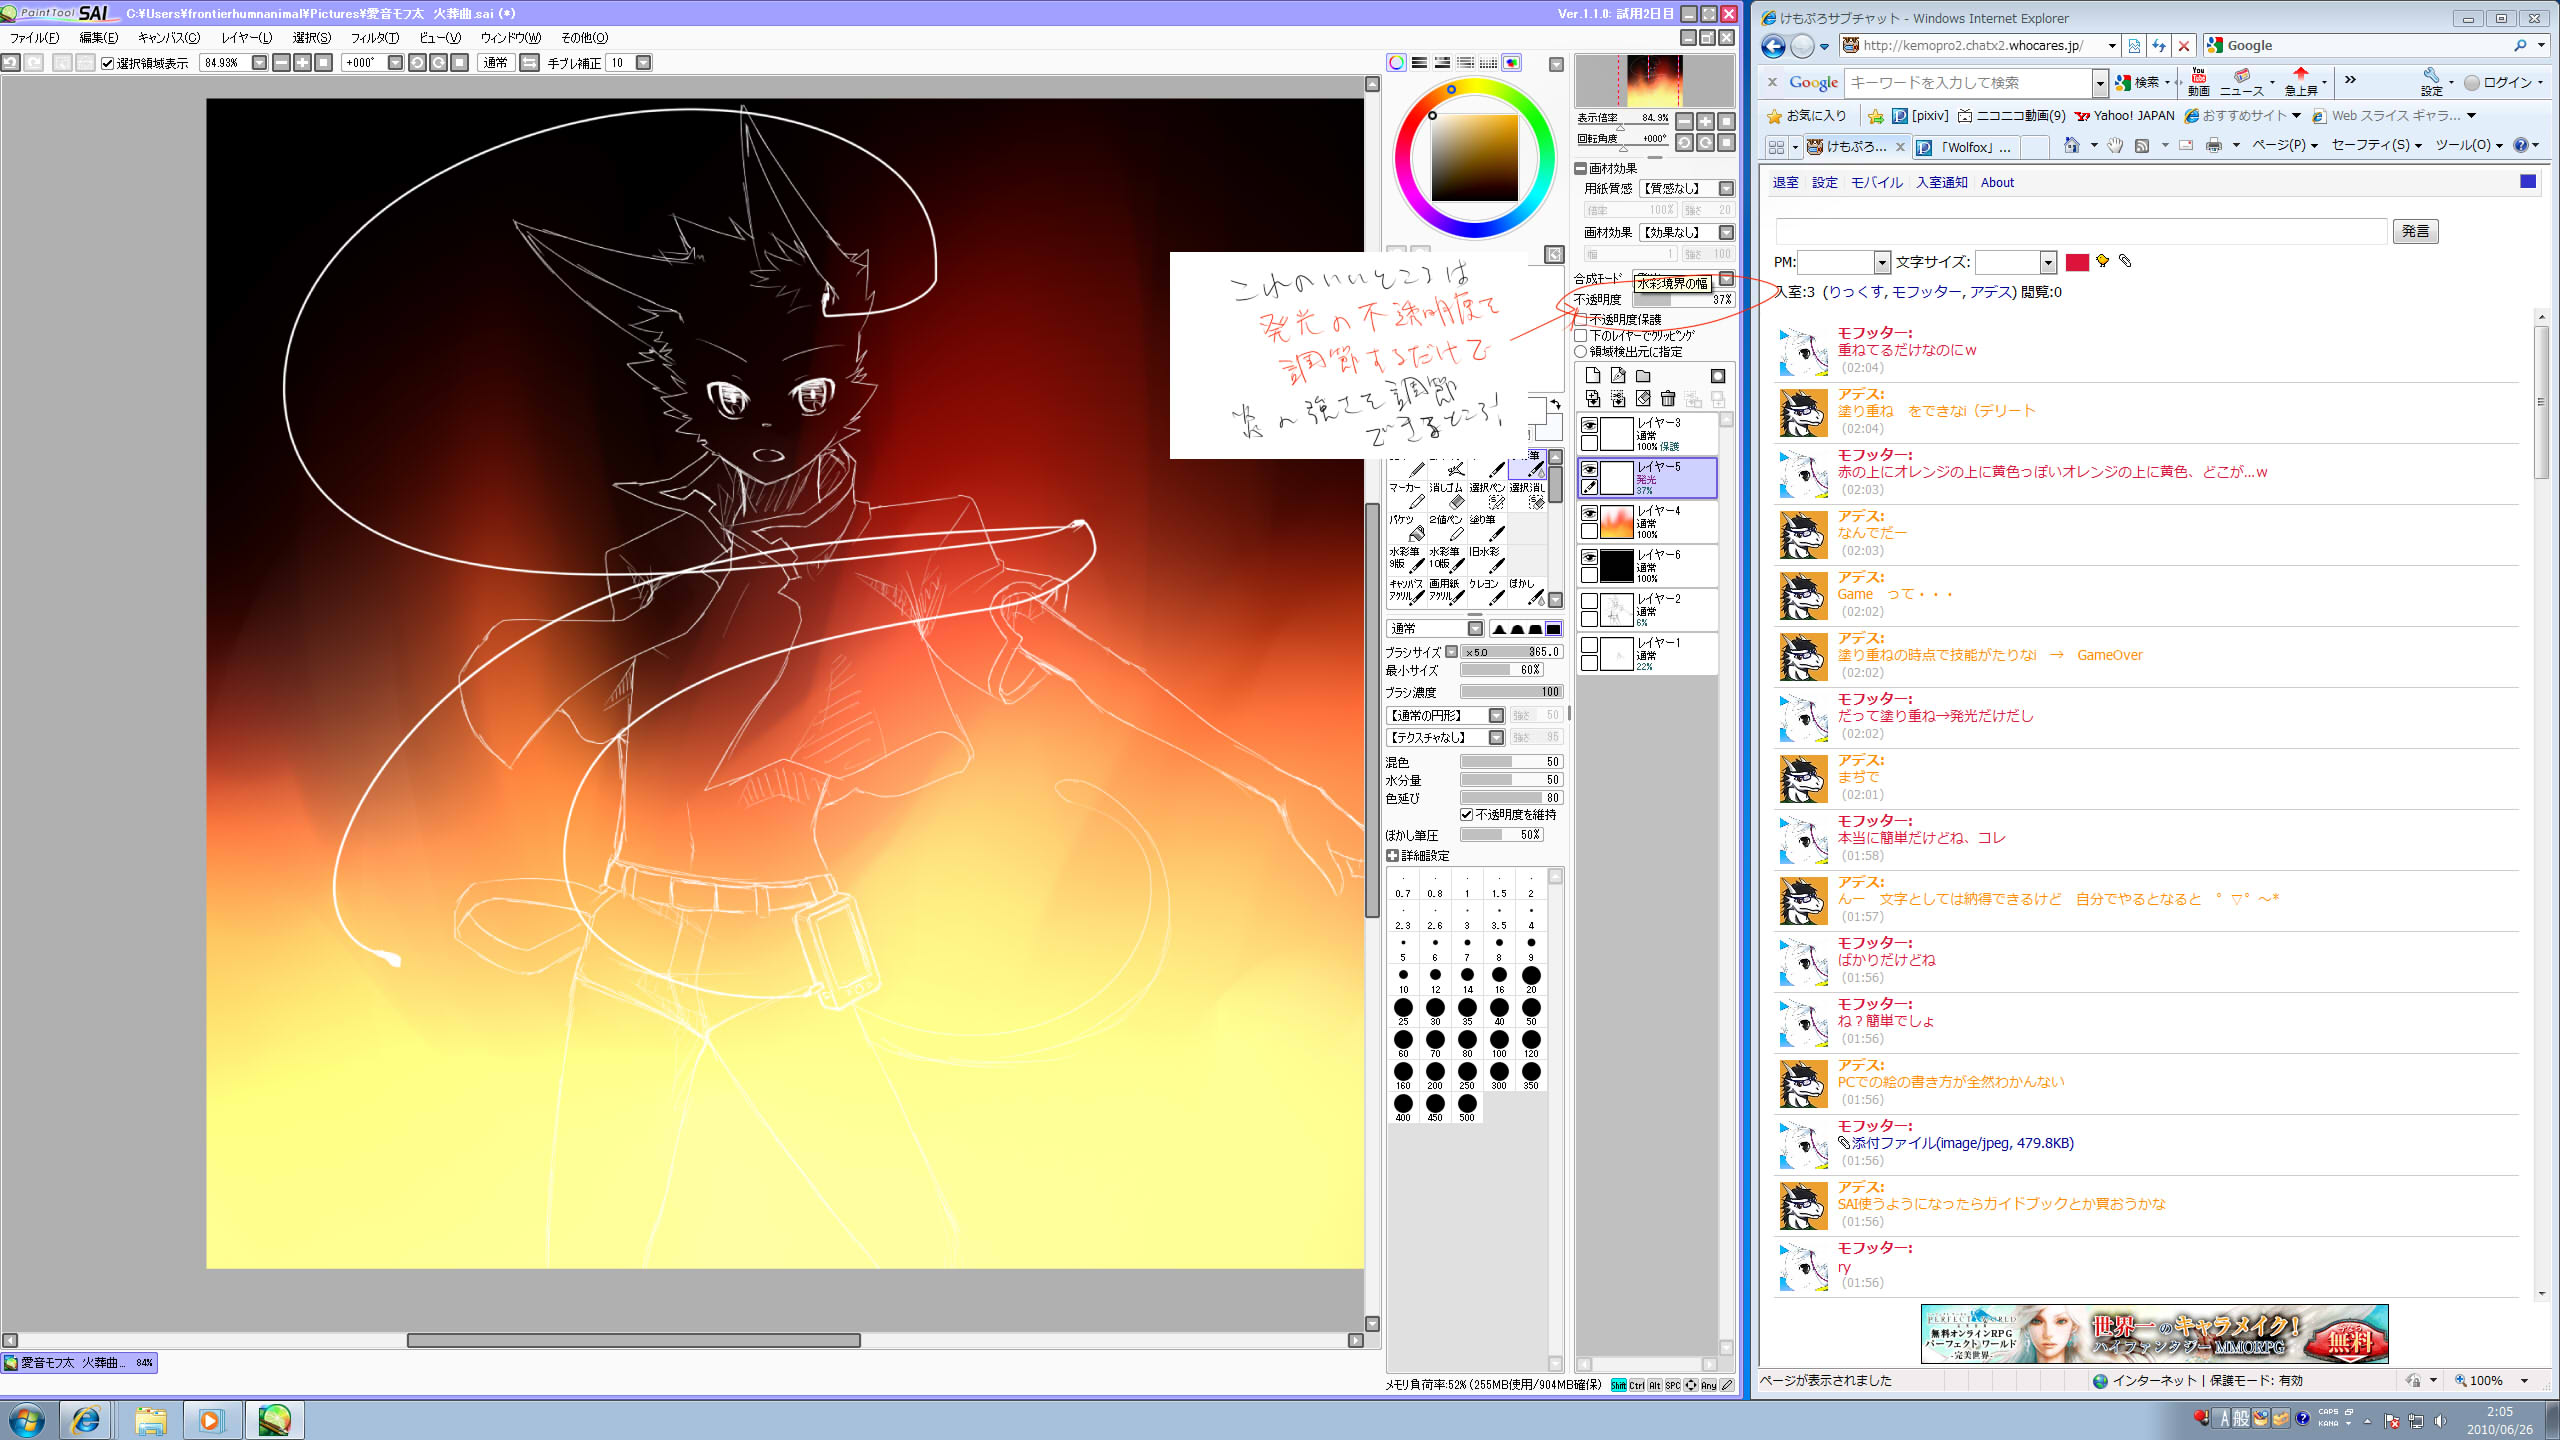This screenshot has width=2560, height=1440.
Task: Swap foreground and background colors
Action: point(1555,404)
